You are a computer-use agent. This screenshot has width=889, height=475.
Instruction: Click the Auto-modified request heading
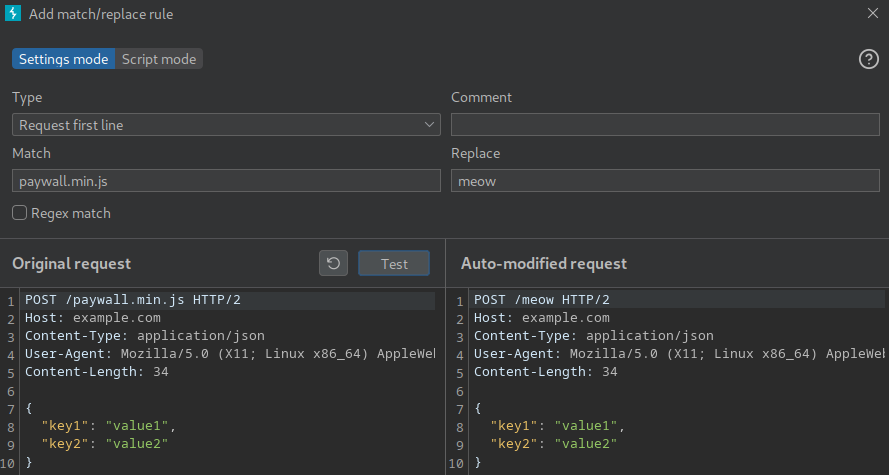[544, 264]
